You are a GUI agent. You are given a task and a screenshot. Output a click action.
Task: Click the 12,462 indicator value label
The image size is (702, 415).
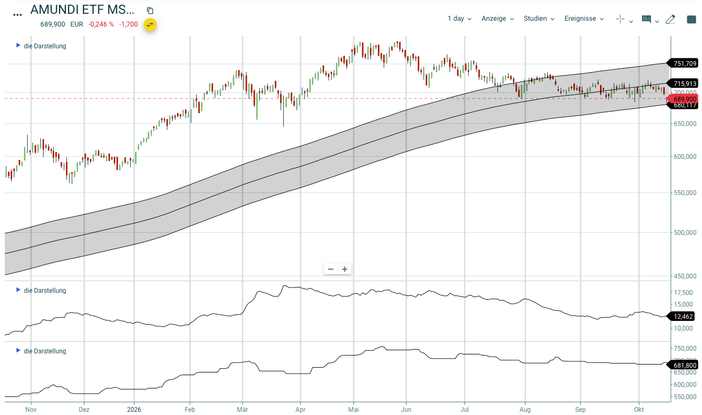[683, 316]
